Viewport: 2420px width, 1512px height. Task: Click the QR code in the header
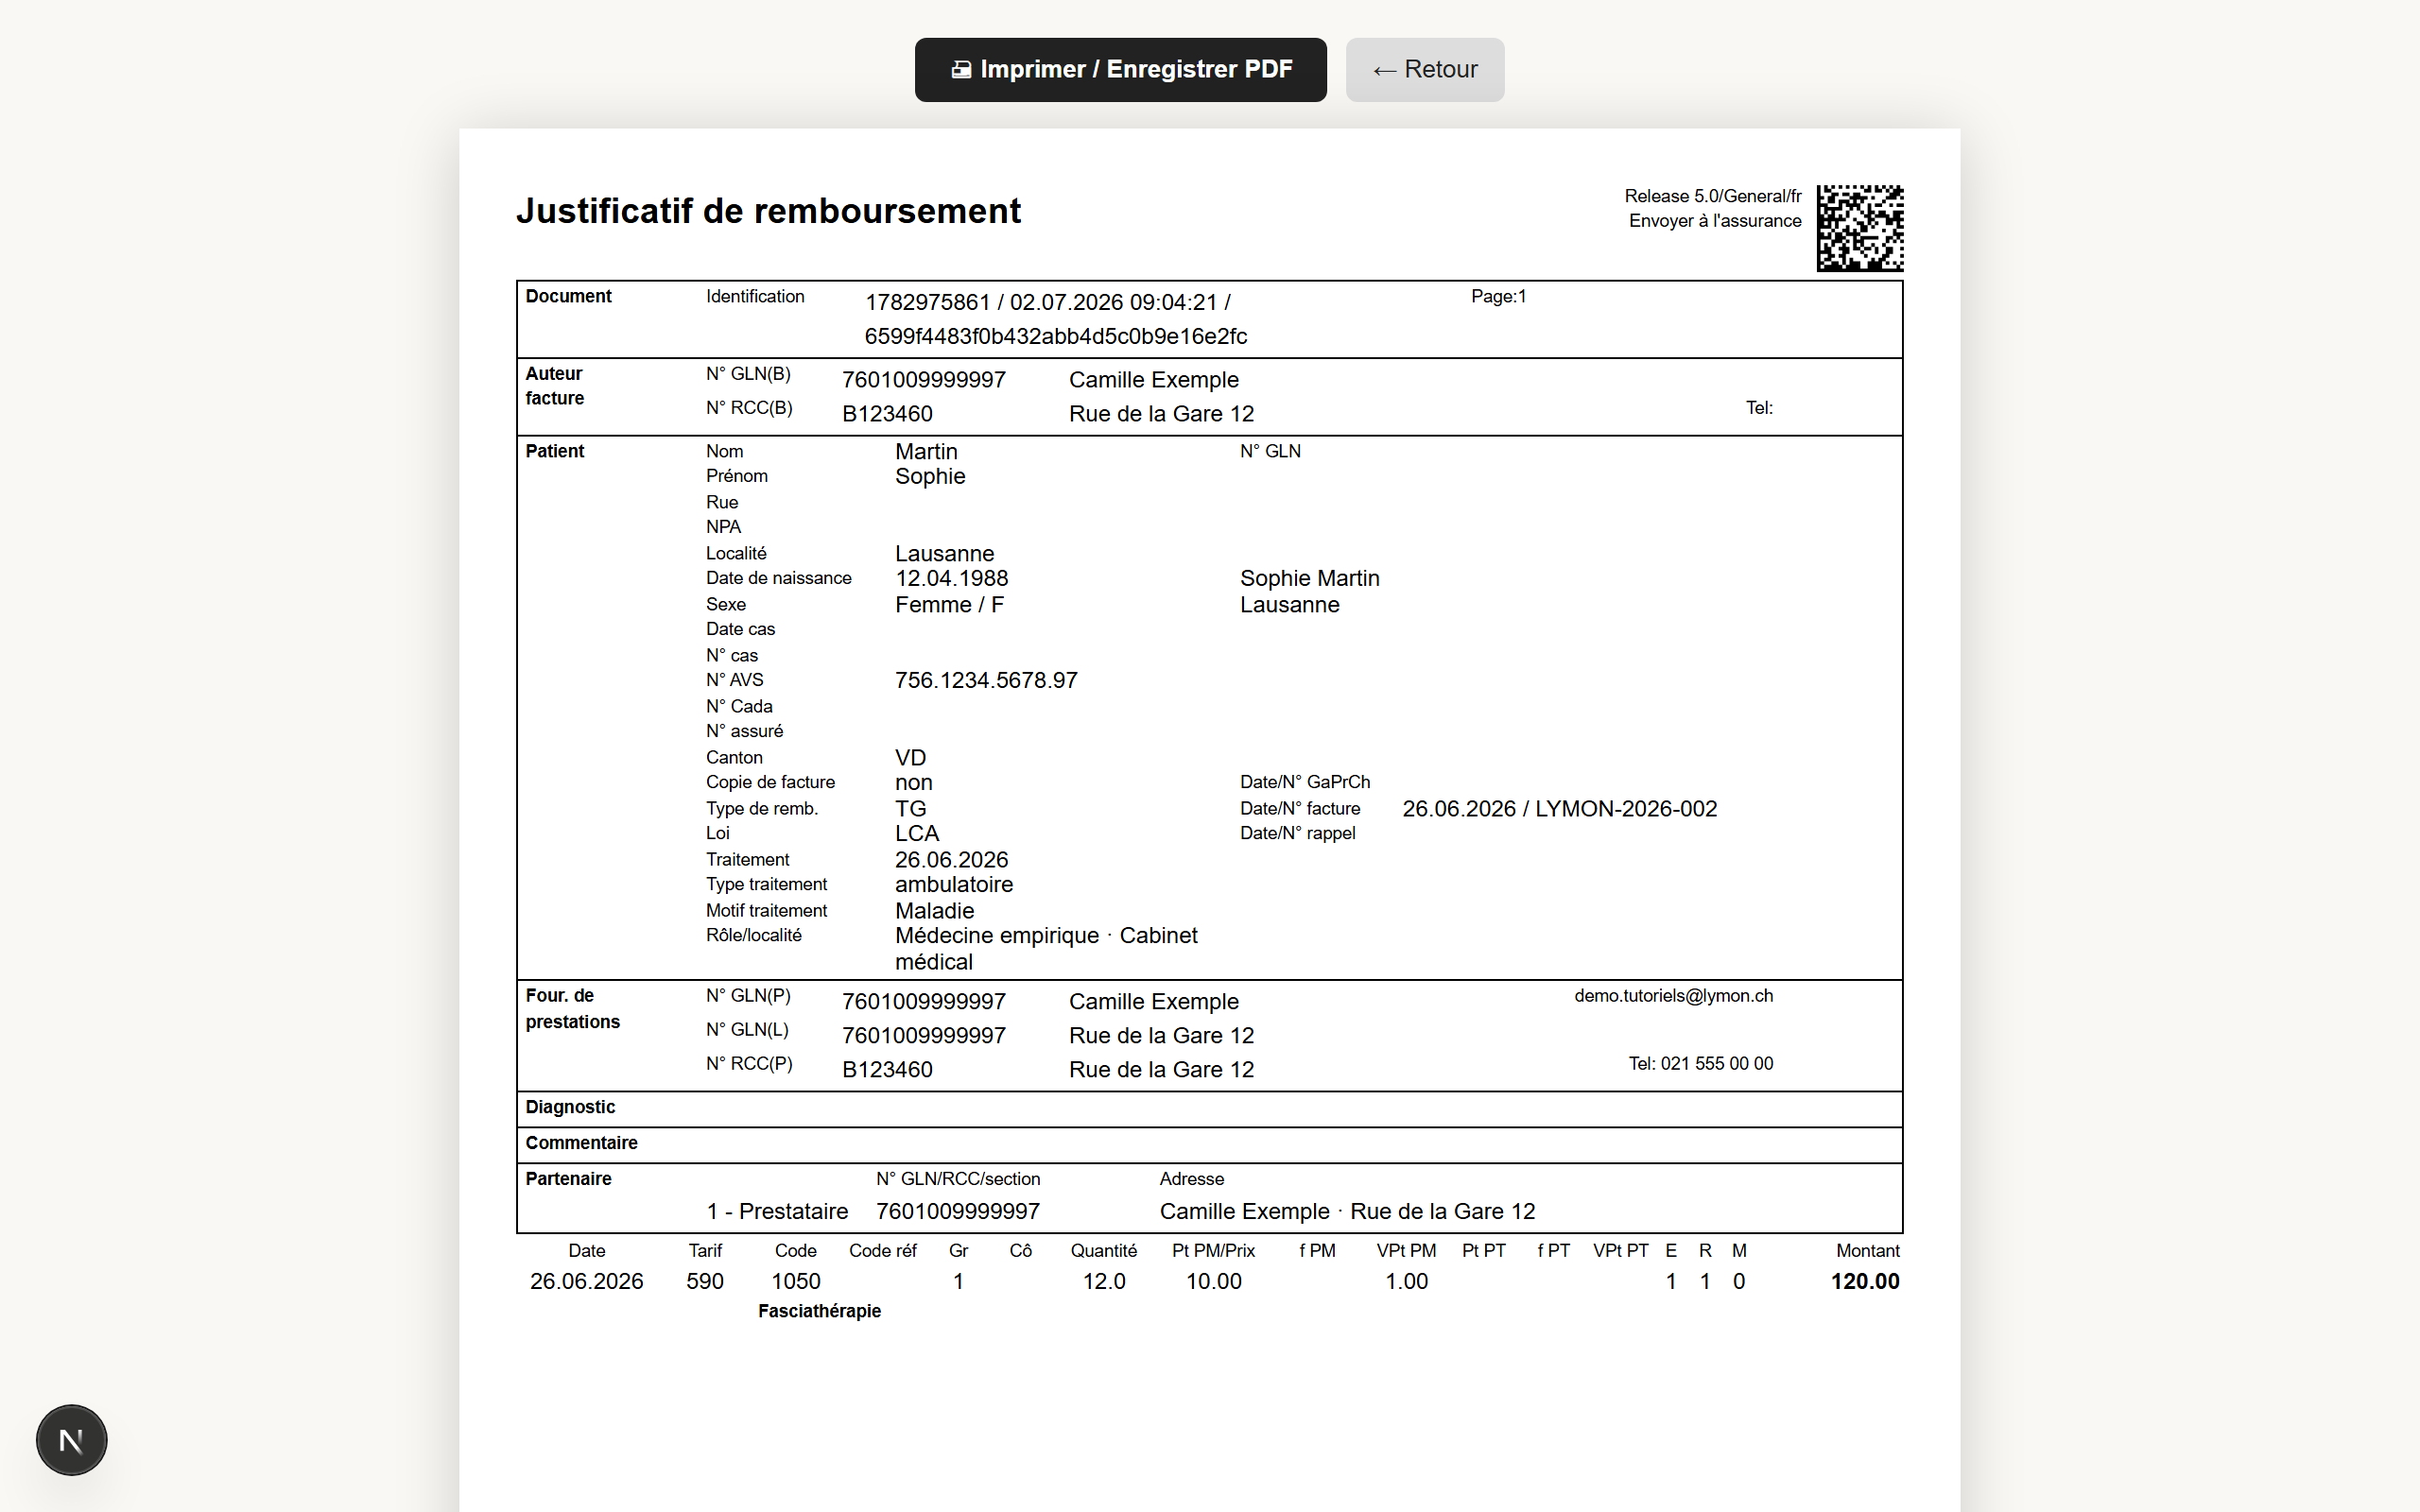point(1860,228)
